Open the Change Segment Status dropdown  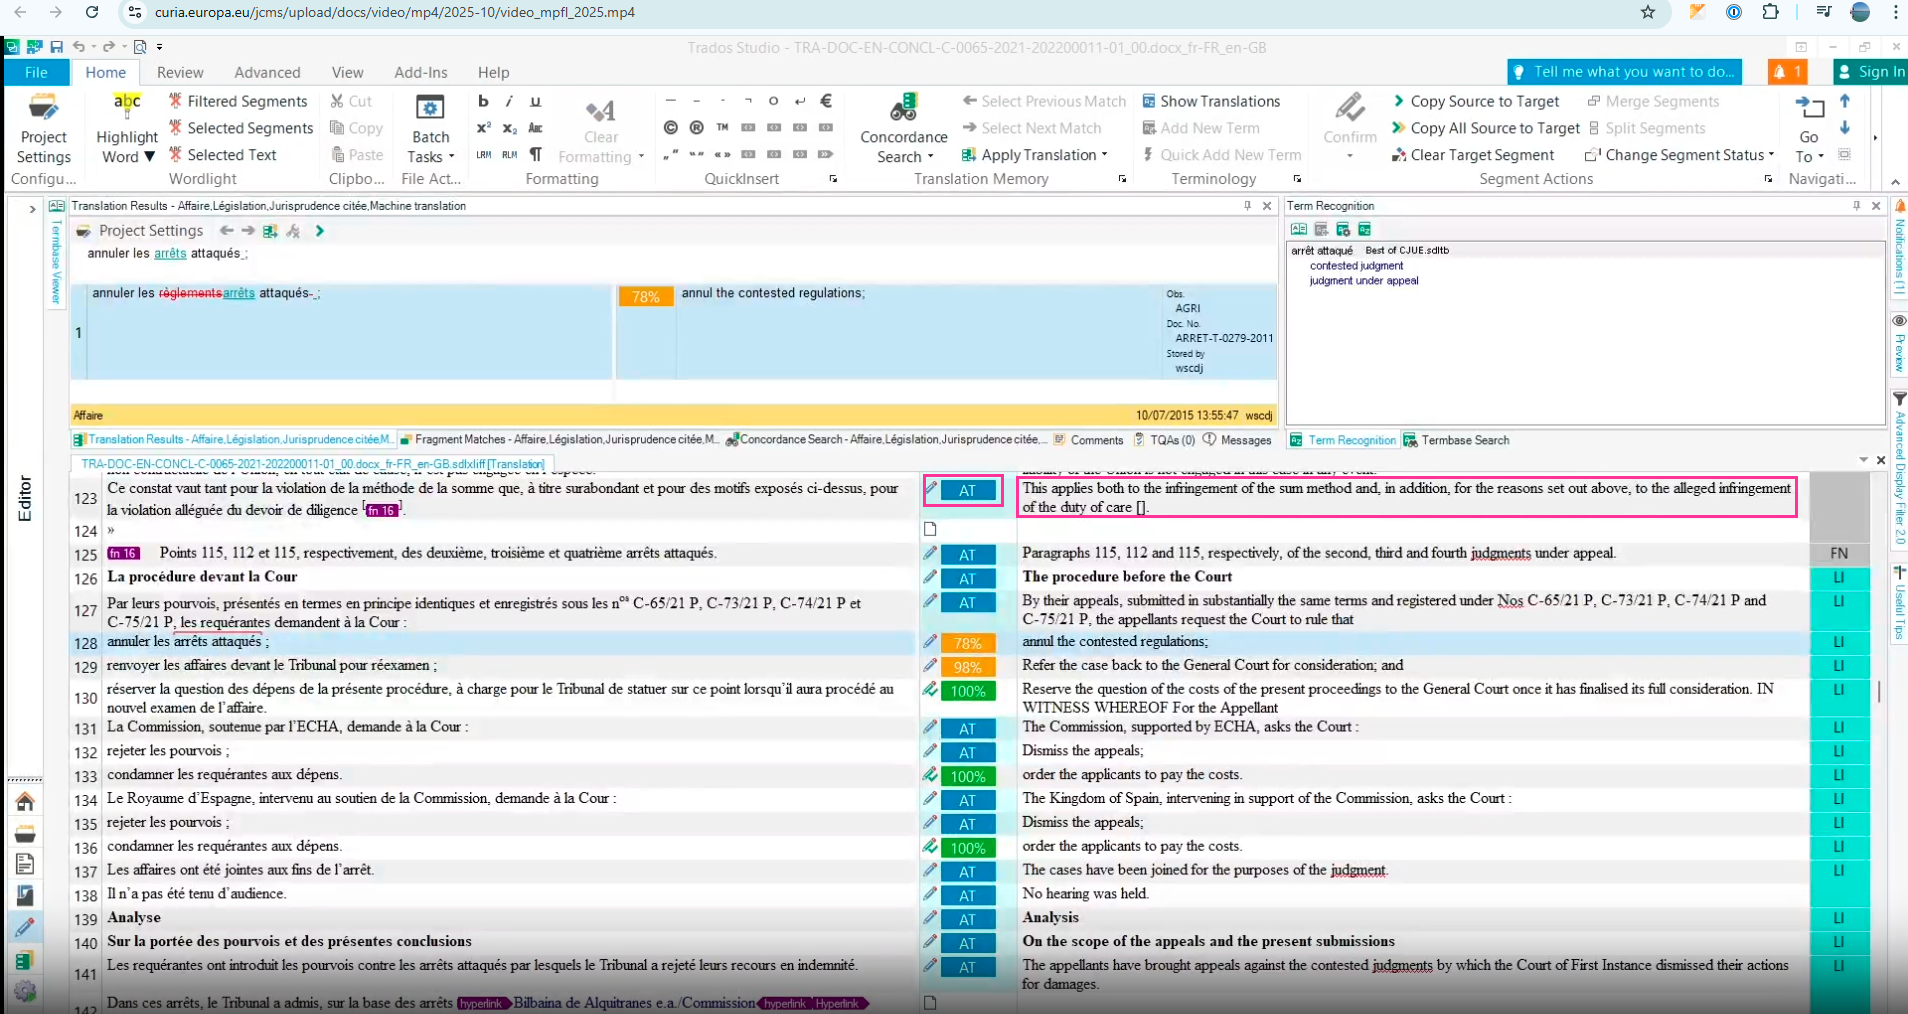1771,155
